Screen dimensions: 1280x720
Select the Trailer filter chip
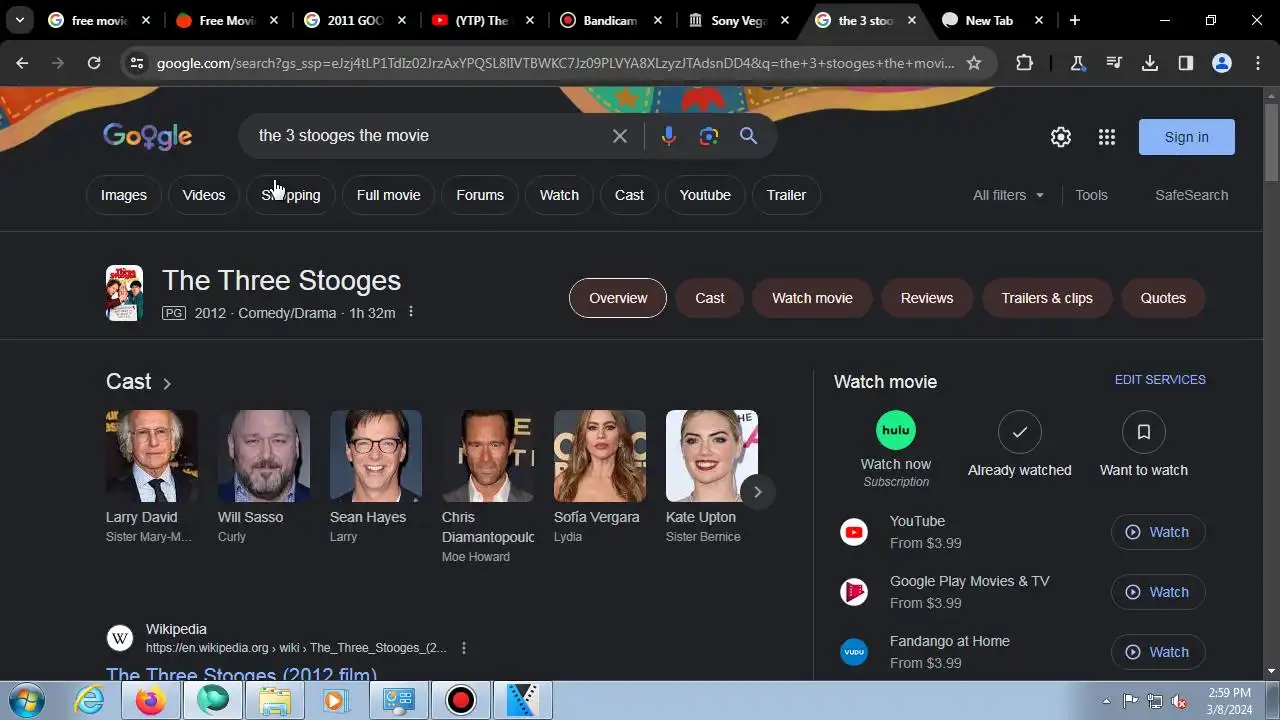tap(786, 195)
